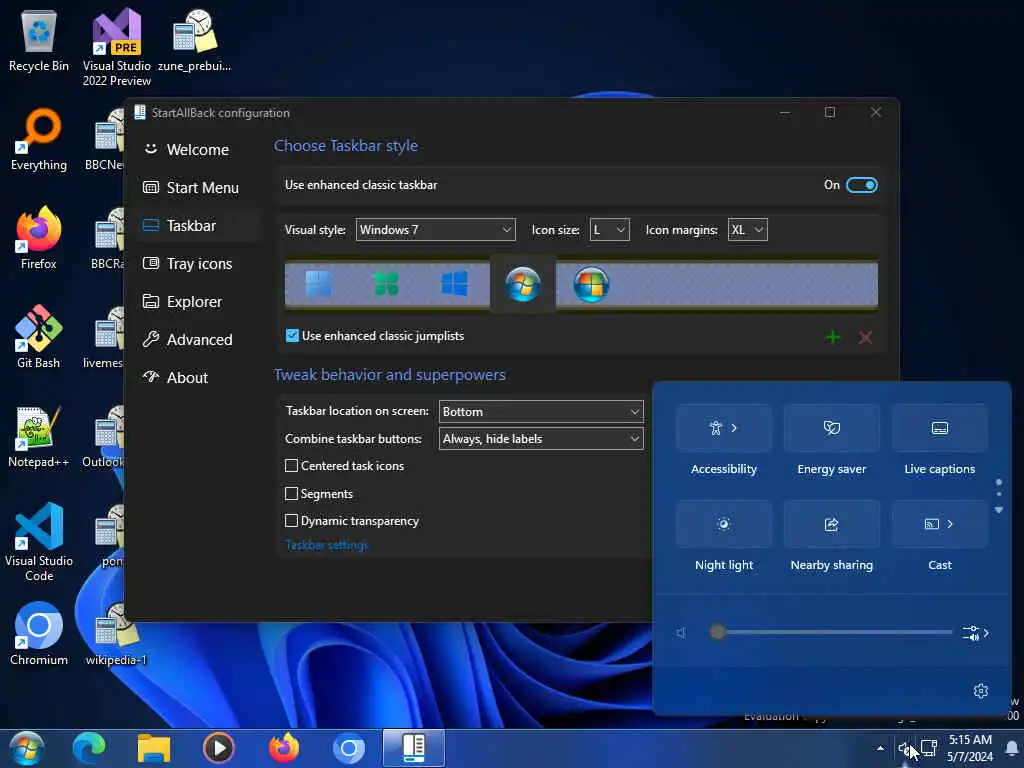1024x768 pixels.
Task: Open the About section
Action: [198, 377]
